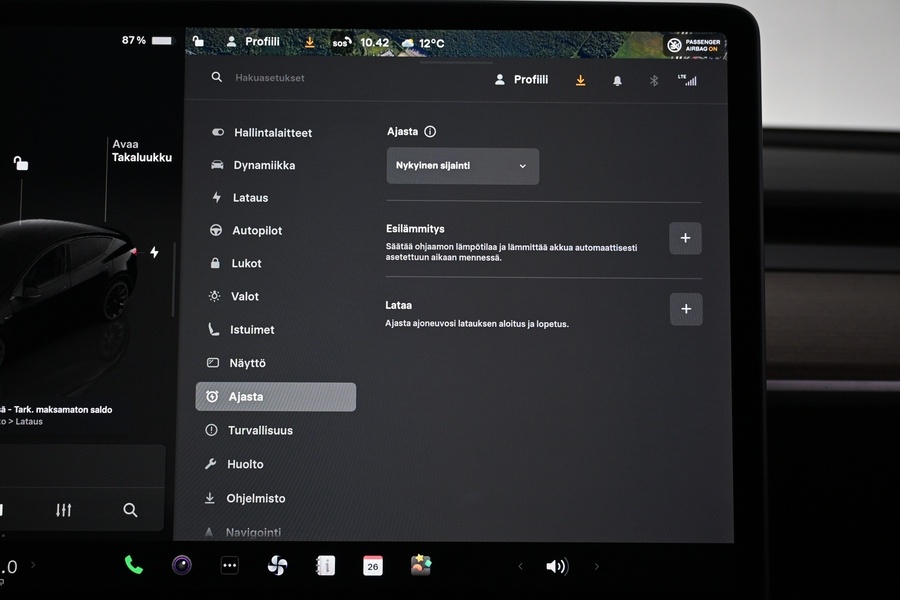Open climate fan controls in bottom dock
Screen dimensions: 900x600
pyautogui.click(x=277, y=566)
